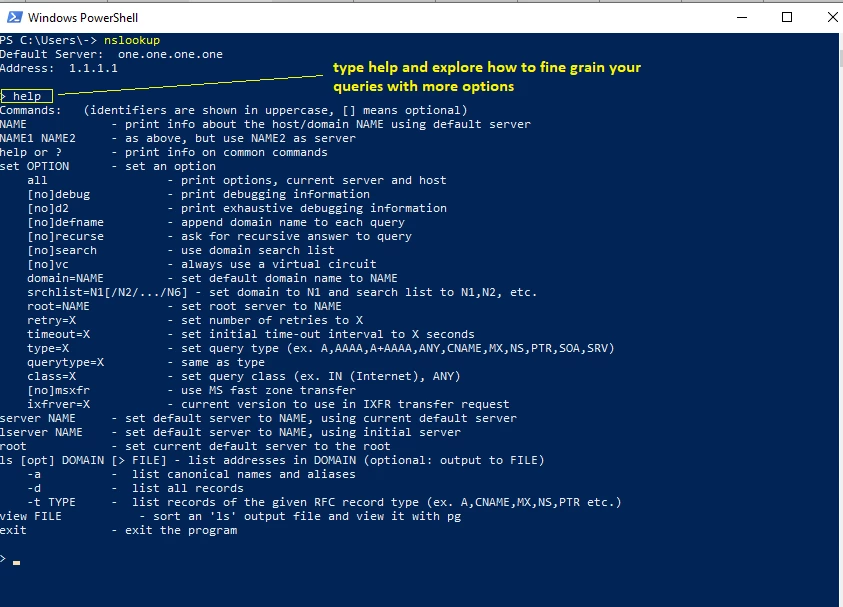Click the 'ls [opt] DOMAIN [> FILE]' row
843x607 pixels.
pyautogui.click(x=273, y=460)
